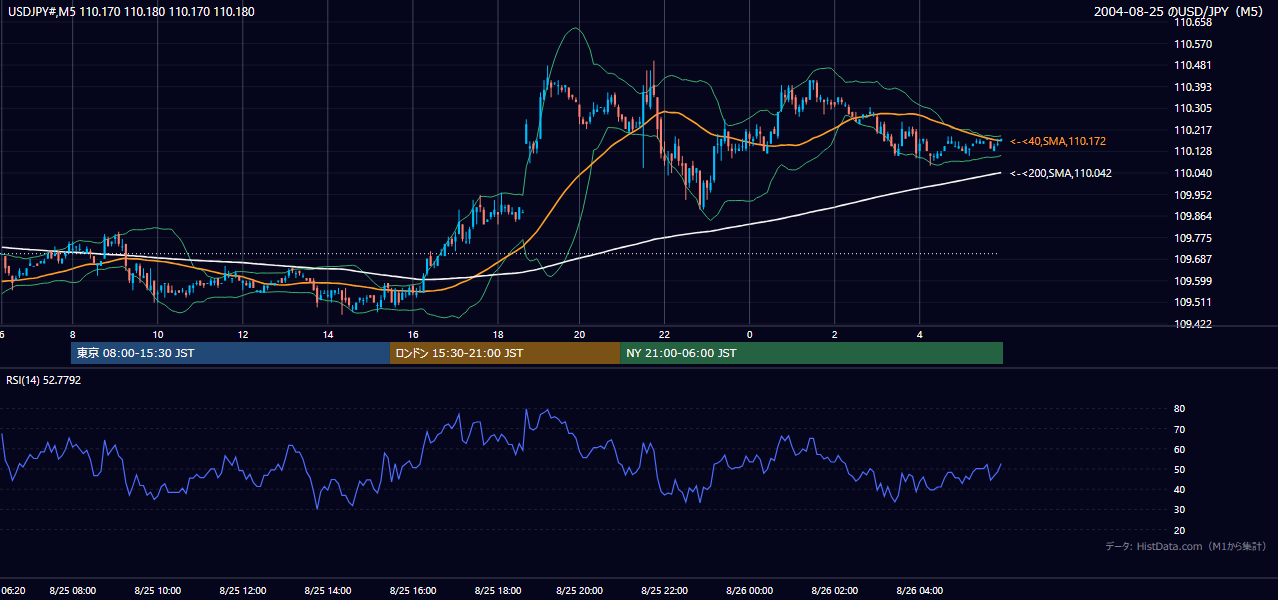Click price axis label 109.864
This screenshot has width=1278, height=600.
pos(1193,216)
